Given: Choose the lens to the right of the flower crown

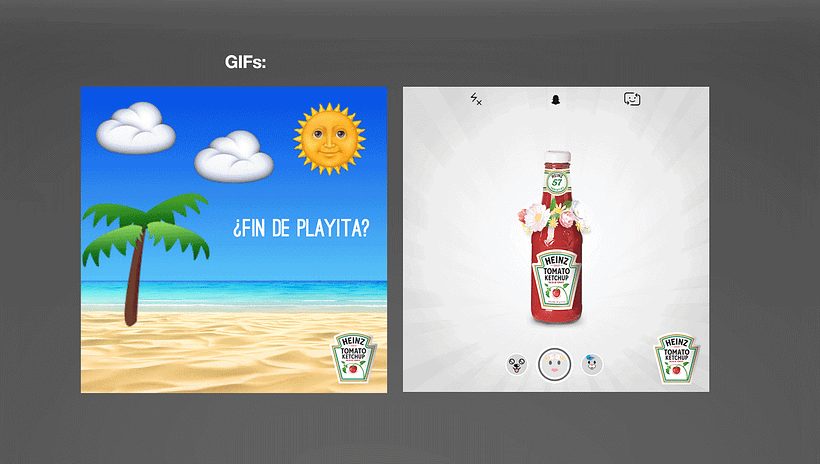Looking at the screenshot, I should [x=591, y=364].
